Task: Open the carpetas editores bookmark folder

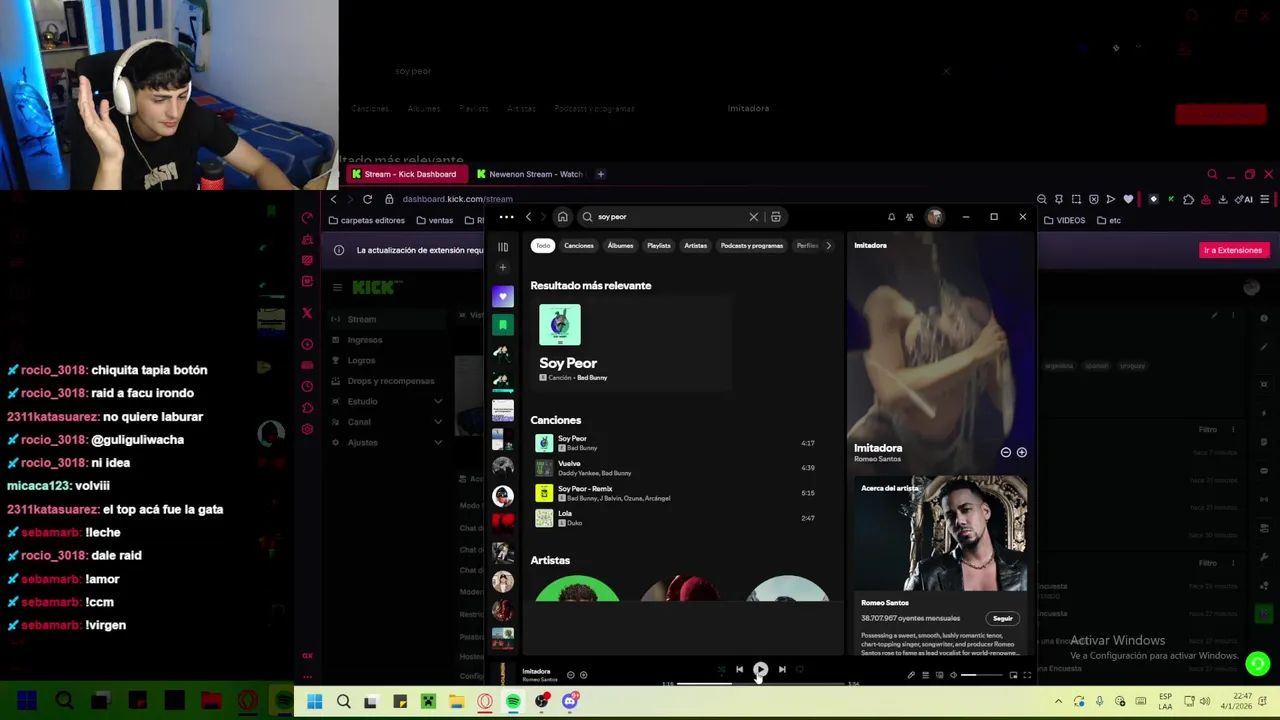Action: point(366,220)
